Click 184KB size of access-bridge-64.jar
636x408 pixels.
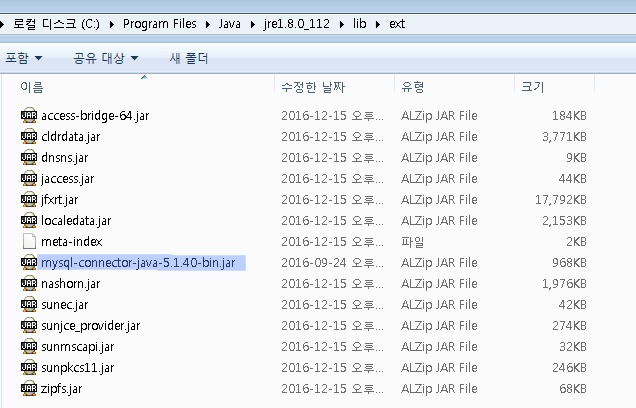click(569, 116)
